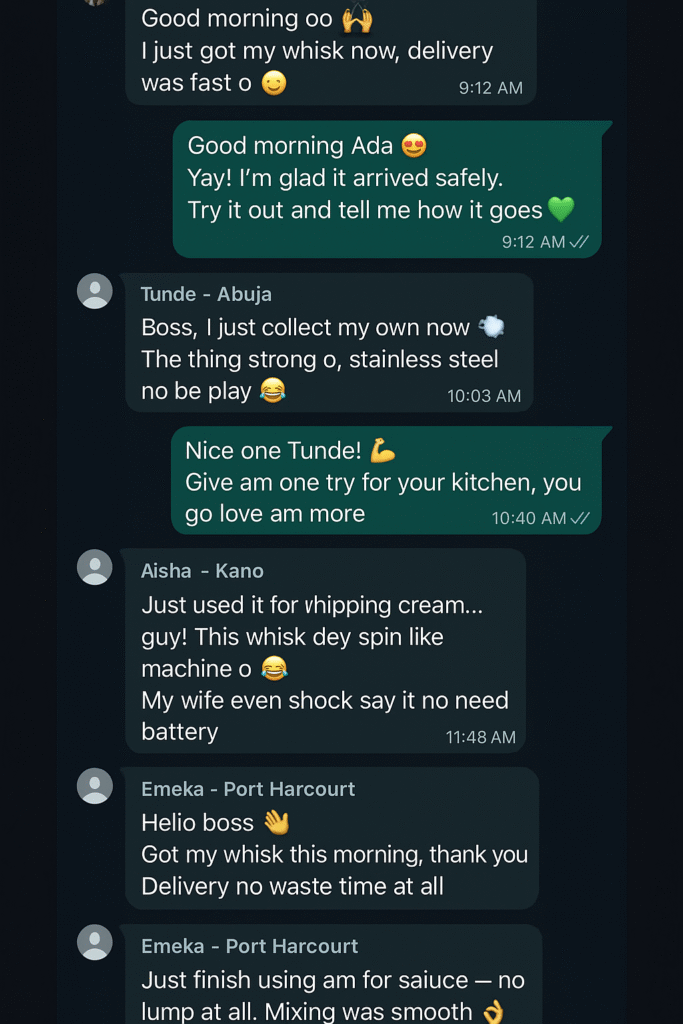Select 'Got my whisk this morning' message
The height and width of the screenshot is (1024, 683).
pos(334,854)
